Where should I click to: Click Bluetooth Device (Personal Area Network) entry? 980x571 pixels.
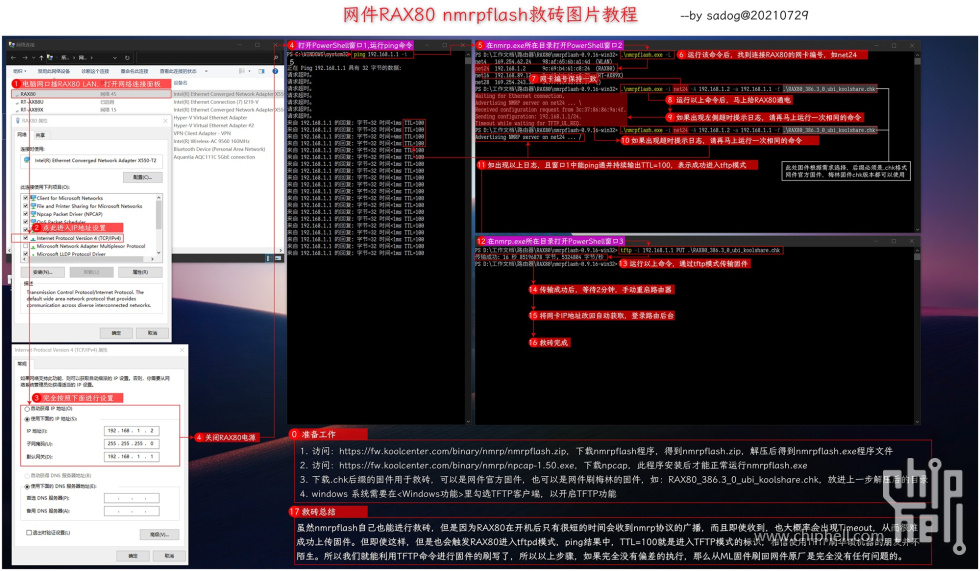click(219, 149)
